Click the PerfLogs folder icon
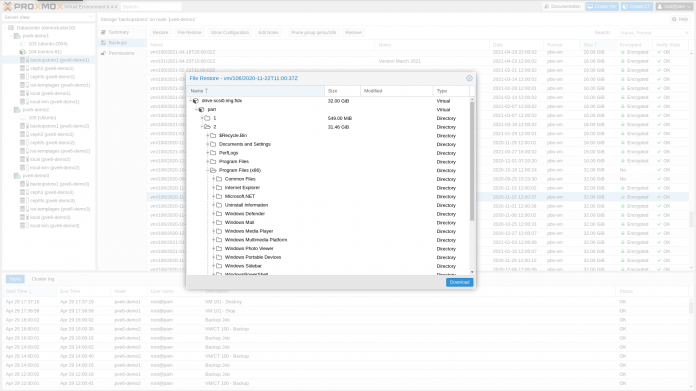The height and width of the screenshot is (391, 696). pos(213,153)
